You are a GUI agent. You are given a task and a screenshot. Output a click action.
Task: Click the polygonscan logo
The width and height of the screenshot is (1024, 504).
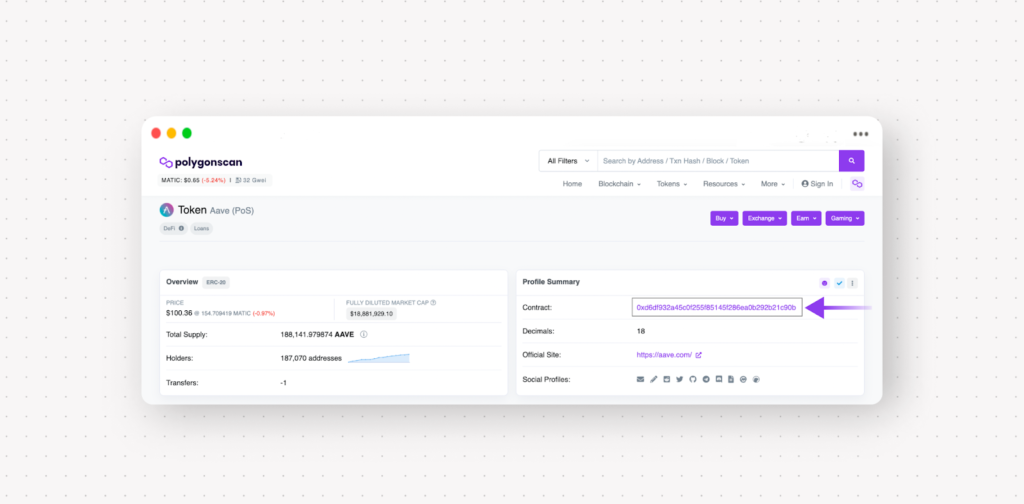200,163
